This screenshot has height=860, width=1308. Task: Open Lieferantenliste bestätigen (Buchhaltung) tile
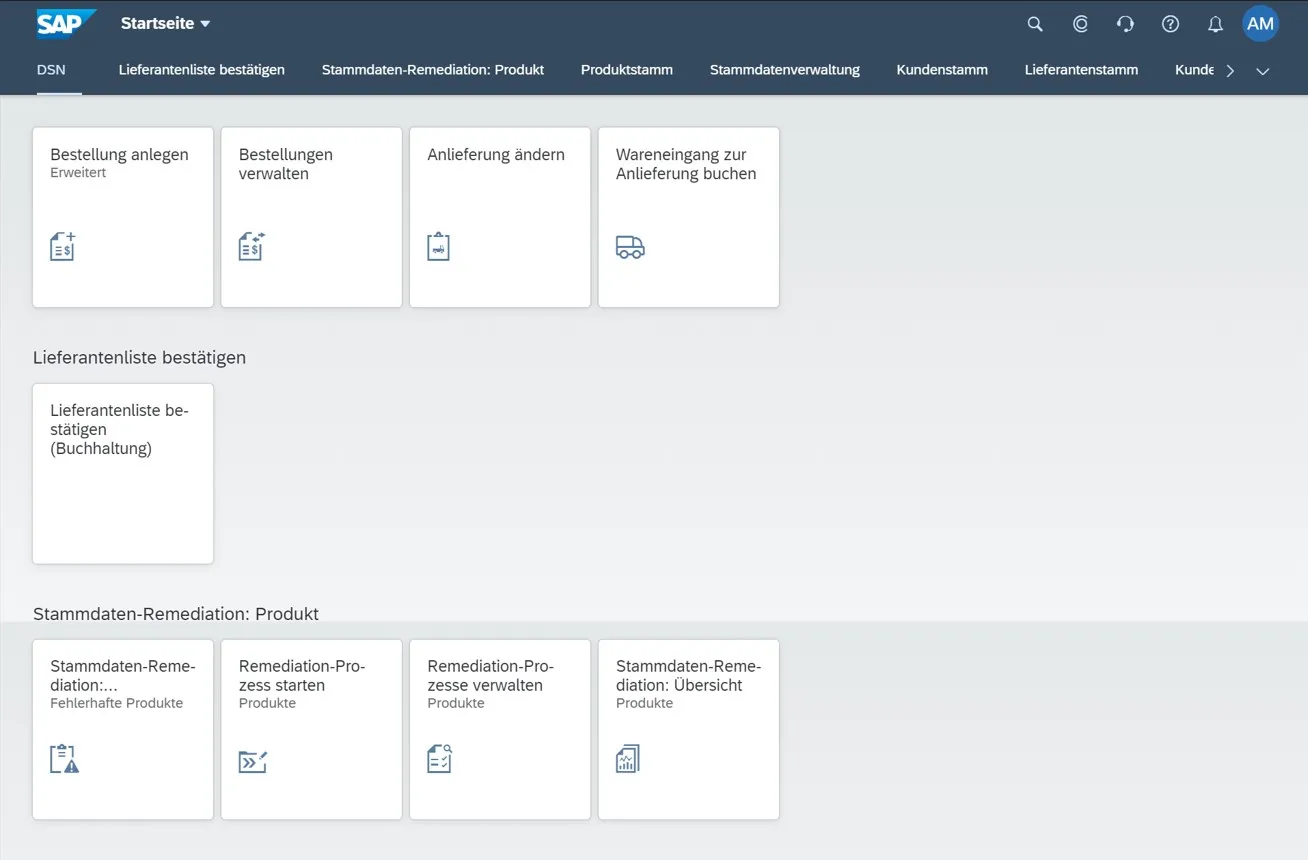(x=123, y=474)
